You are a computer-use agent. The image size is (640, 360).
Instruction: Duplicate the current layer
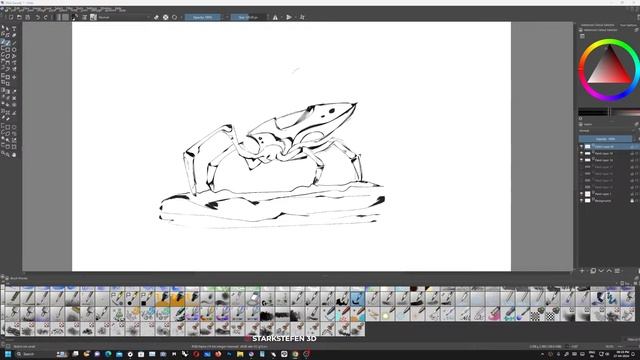click(593, 271)
